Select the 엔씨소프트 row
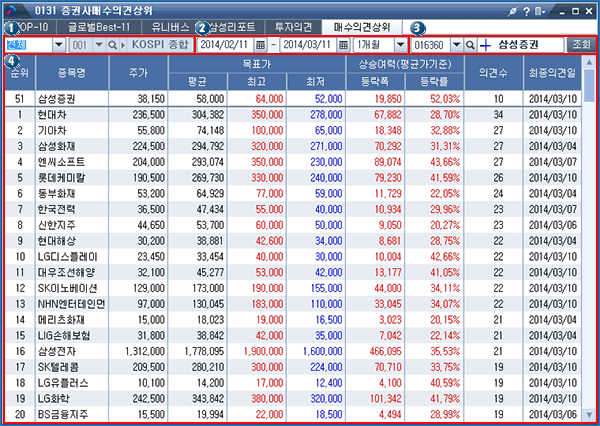 293,162
